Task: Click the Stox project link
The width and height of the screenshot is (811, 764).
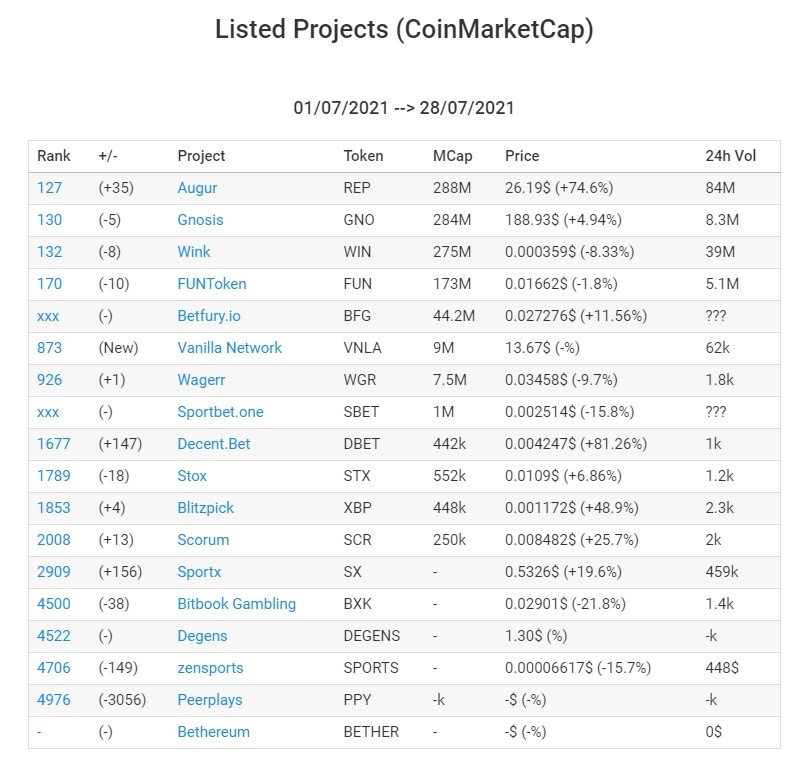Action: click(x=192, y=476)
